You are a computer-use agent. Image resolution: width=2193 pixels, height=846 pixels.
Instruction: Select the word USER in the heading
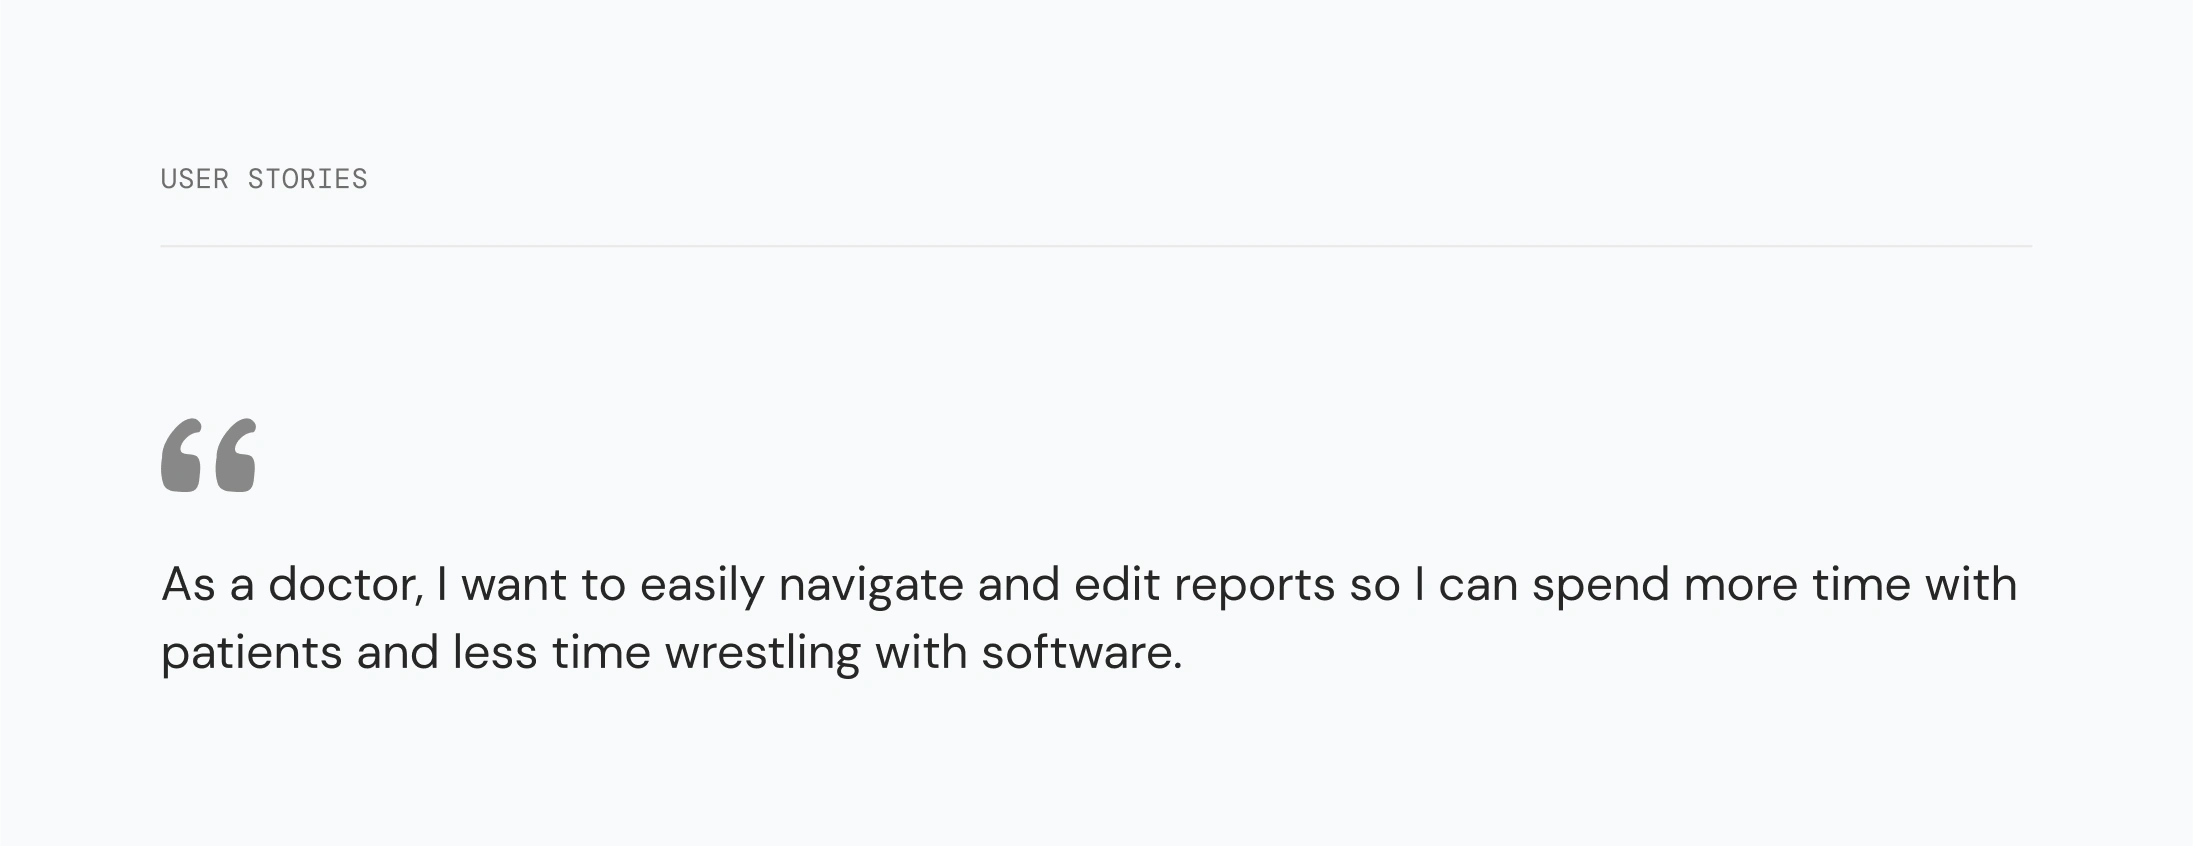tap(195, 179)
